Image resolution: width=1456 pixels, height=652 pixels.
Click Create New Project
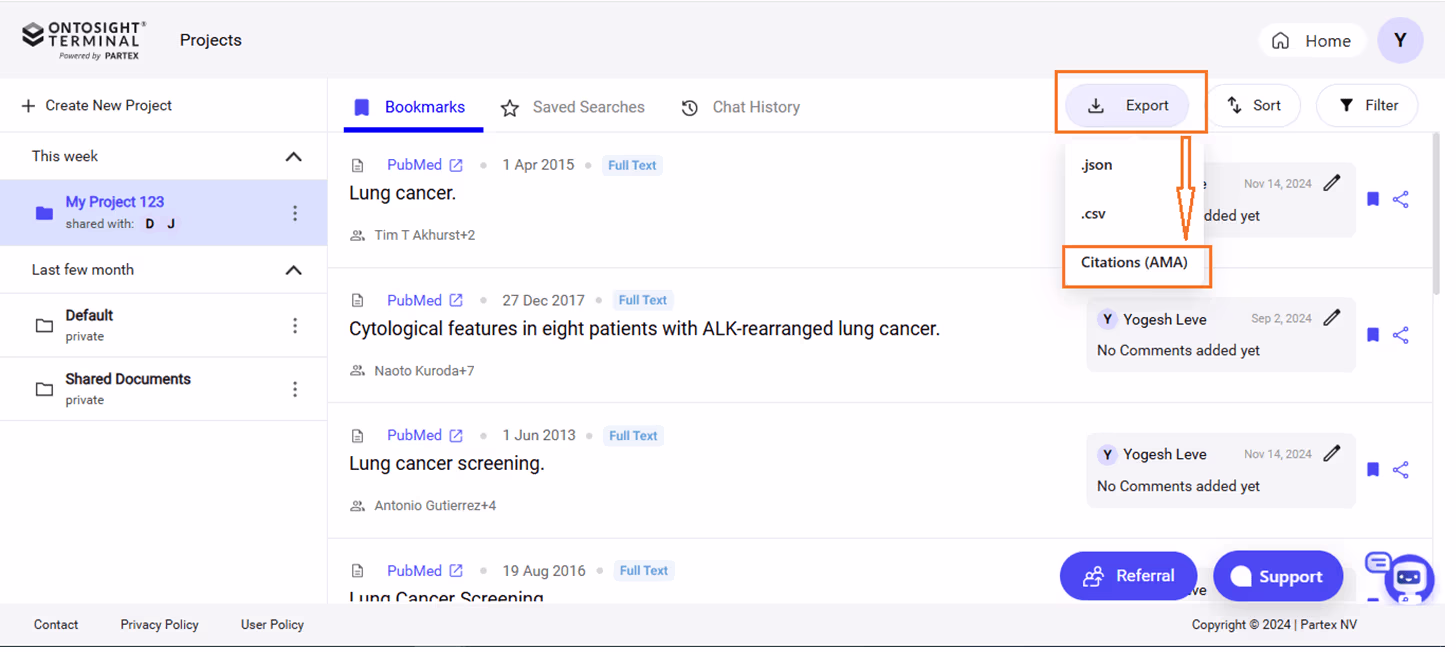point(97,104)
